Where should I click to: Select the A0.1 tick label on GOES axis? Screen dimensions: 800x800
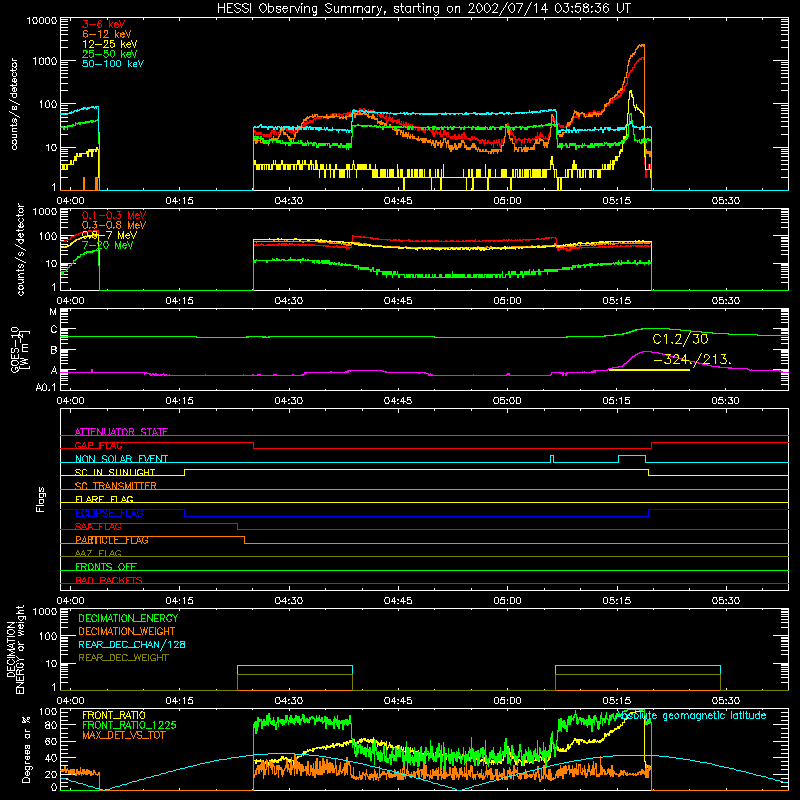[x=46, y=387]
